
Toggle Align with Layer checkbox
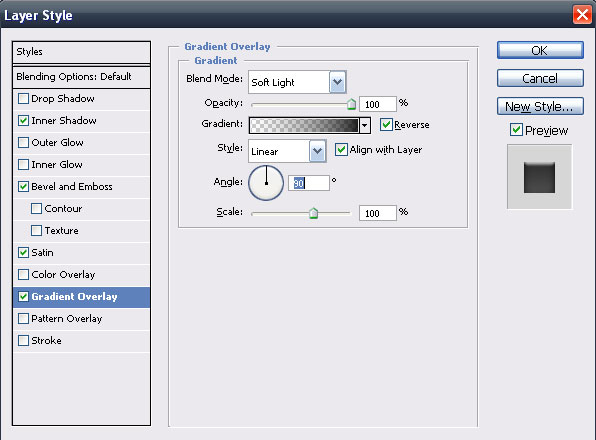click(x=341, y=150)
